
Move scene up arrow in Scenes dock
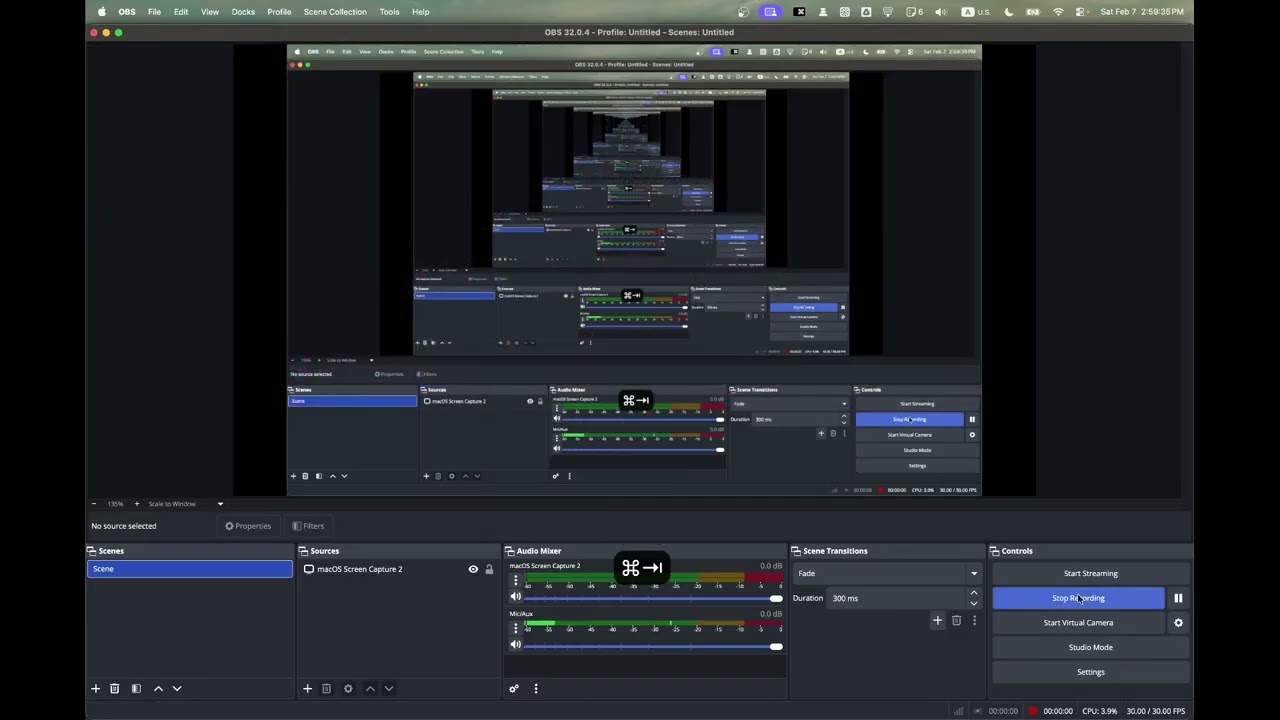[158, 688]
